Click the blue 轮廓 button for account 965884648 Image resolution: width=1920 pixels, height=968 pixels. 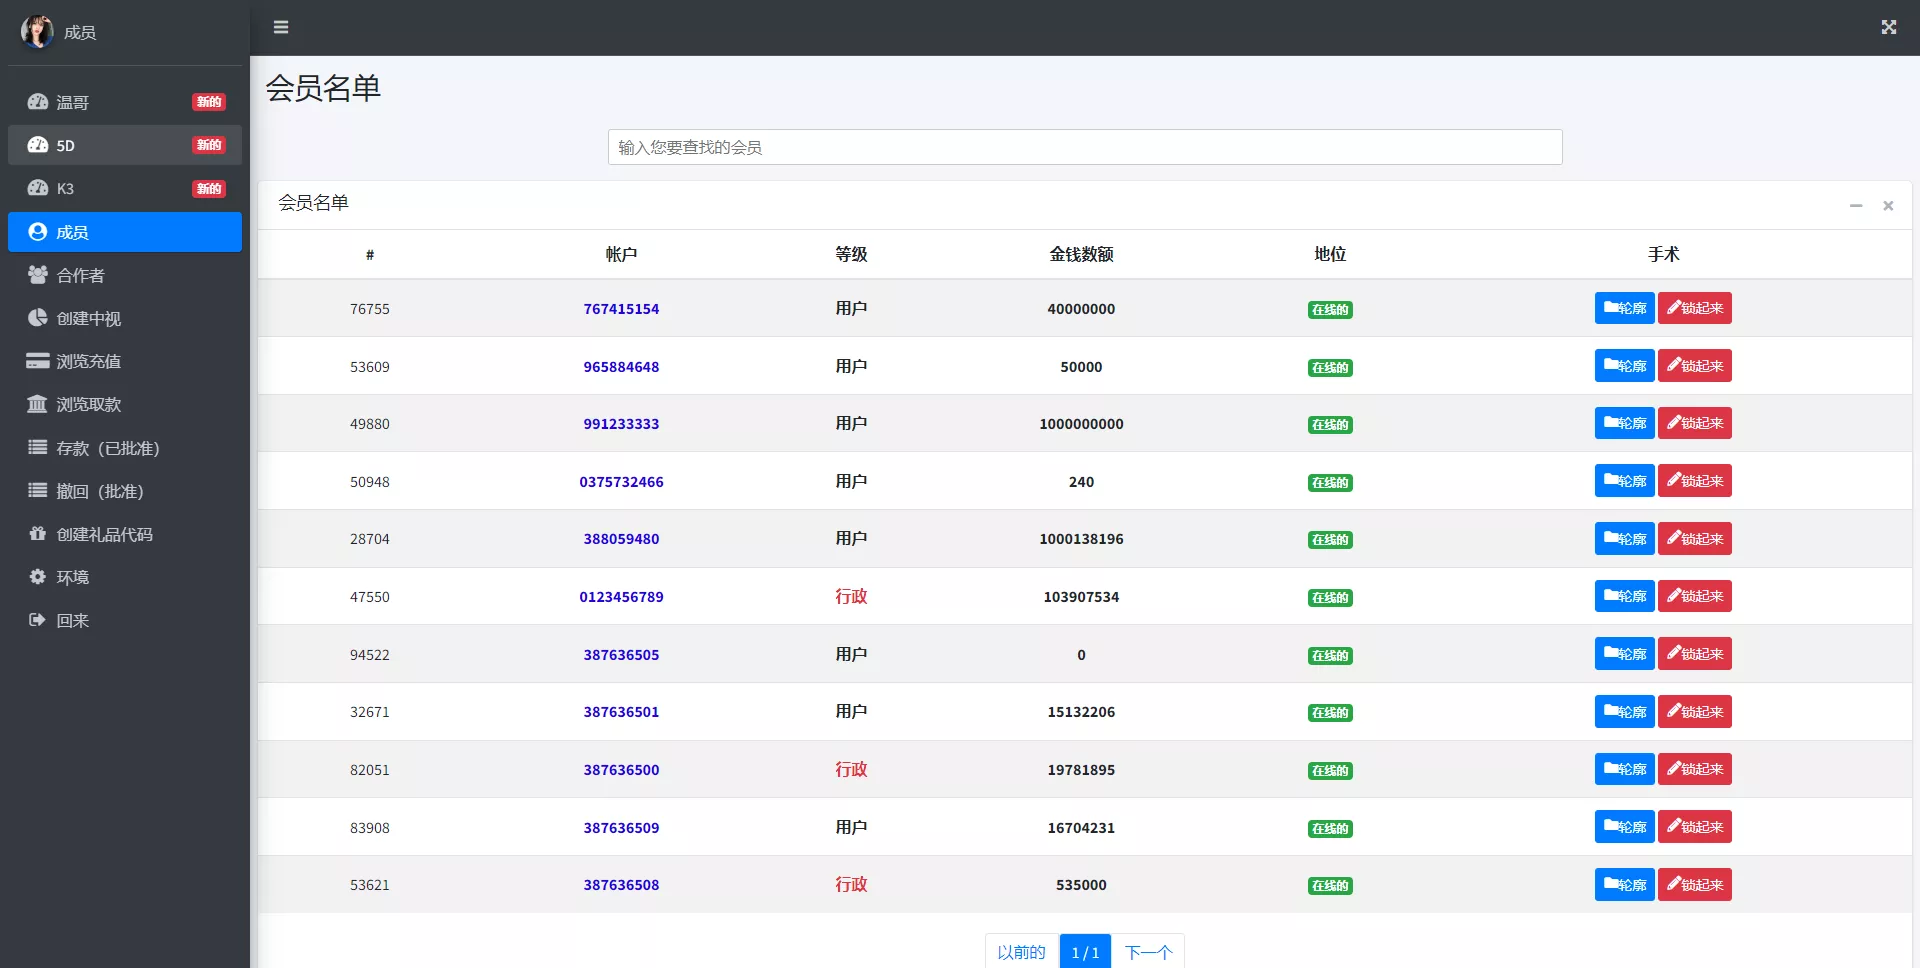point(1624,366)
